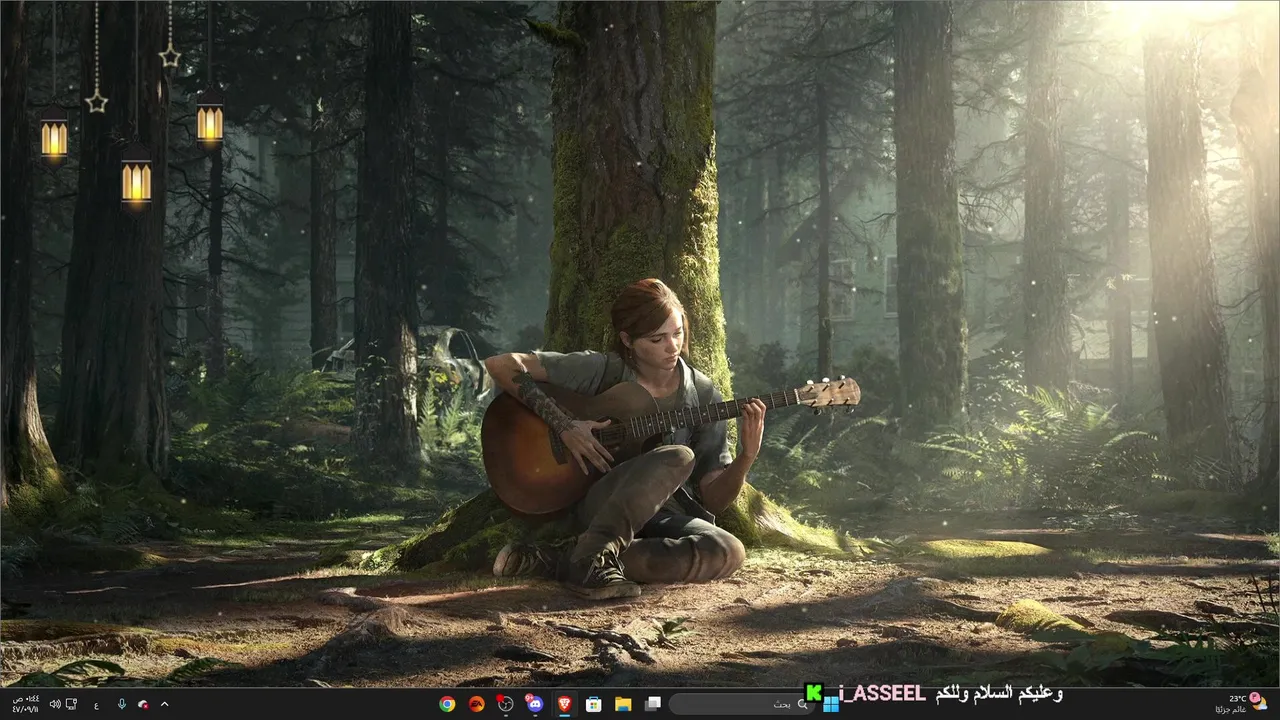Open the Steam icon with red notification dot
The width and height of the screenshot is (1280, 720).
tap(505, 704)
